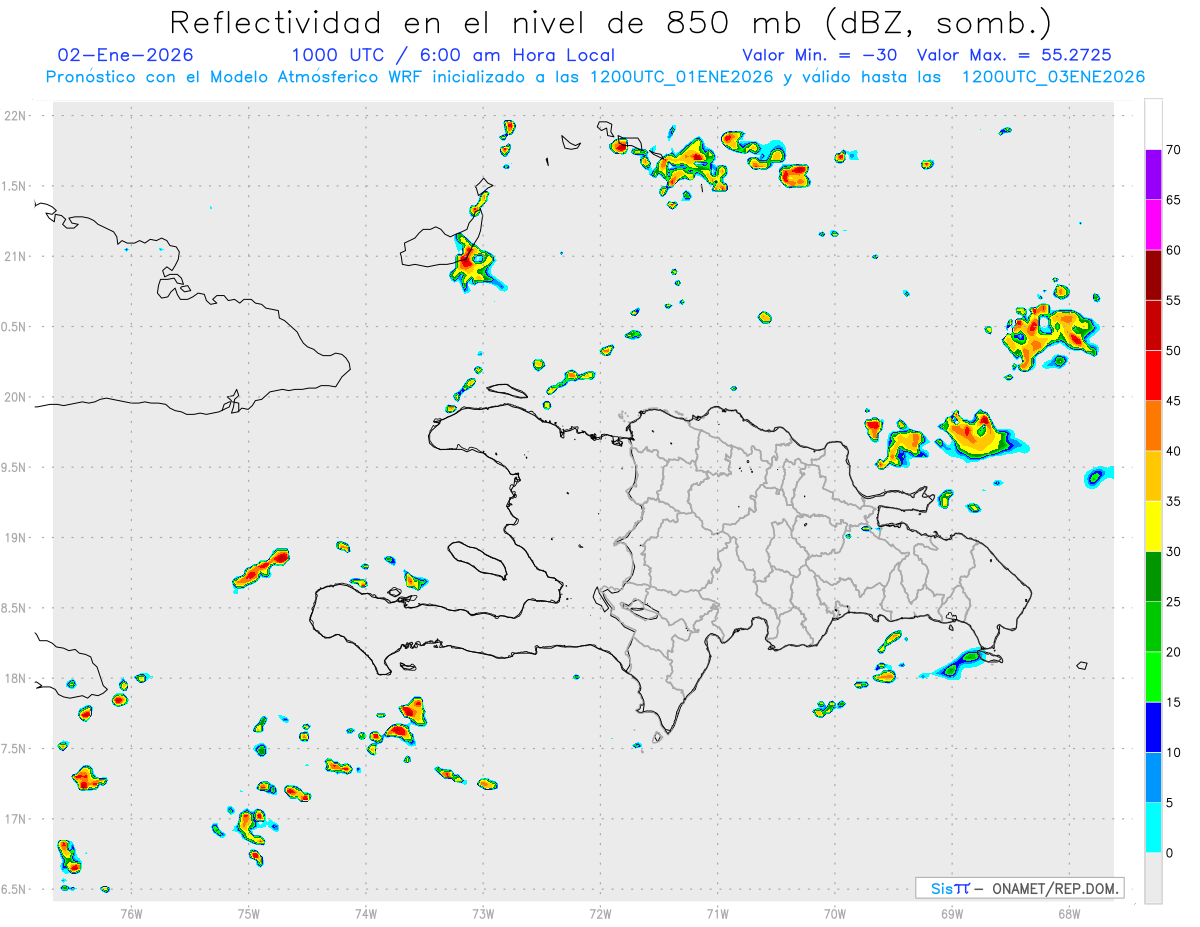Select the cyan 0–5 dBZ color band
The width and height of the screenshot is (1200, 927).
point(1153,828)
